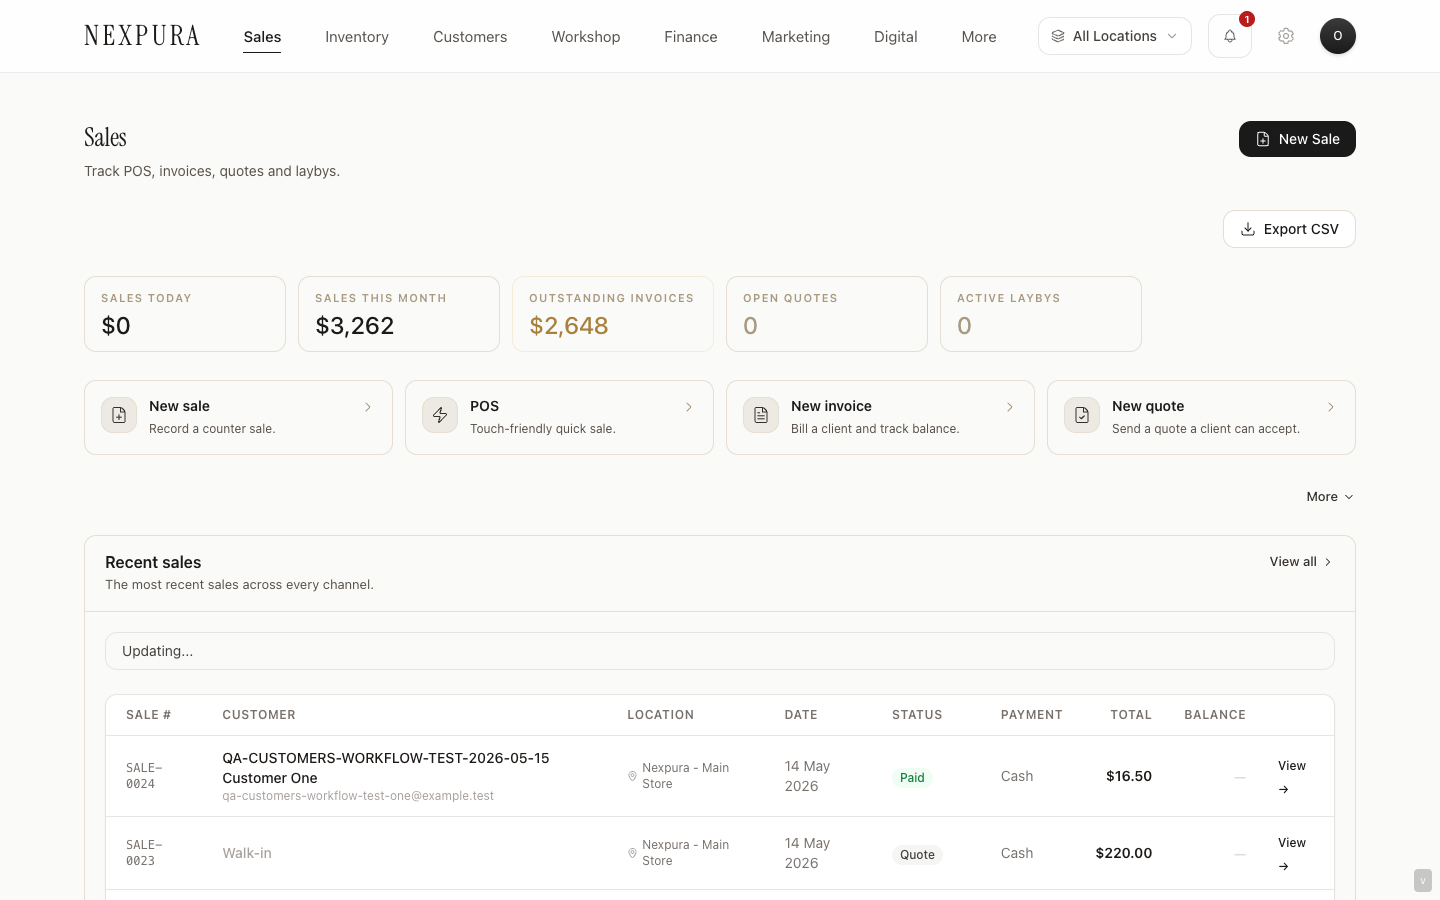Screen dimensions: 1440x900
Task: Open the New quote quick action card
Action: (1201, 417)
